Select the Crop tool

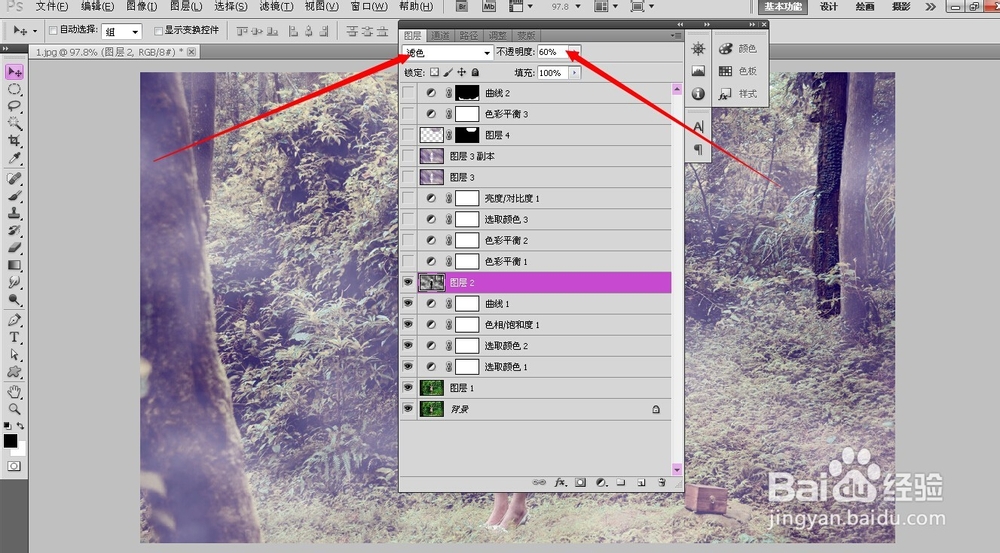coord(14,140)
